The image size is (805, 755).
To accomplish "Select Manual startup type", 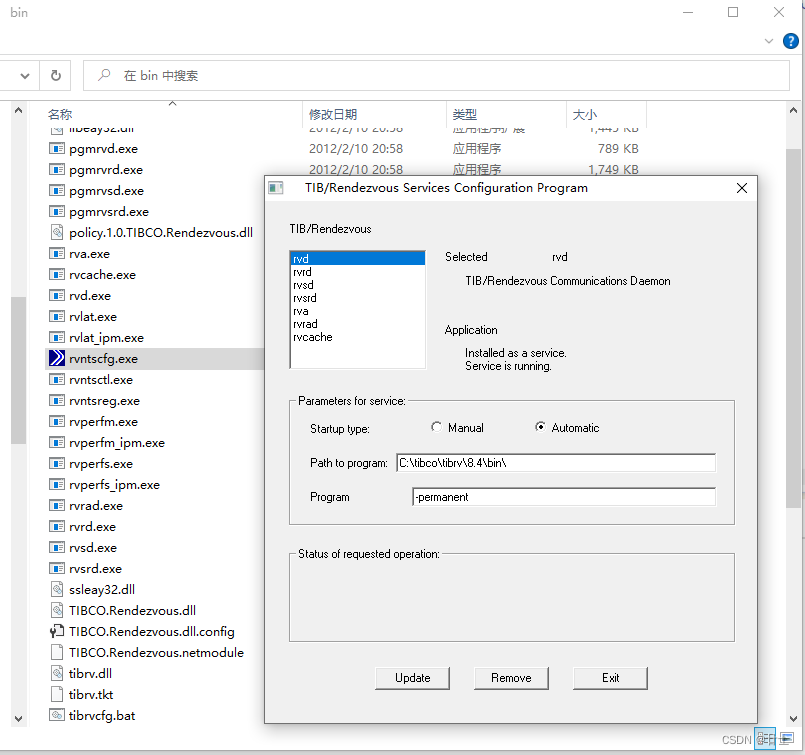I will pos(436,427).
